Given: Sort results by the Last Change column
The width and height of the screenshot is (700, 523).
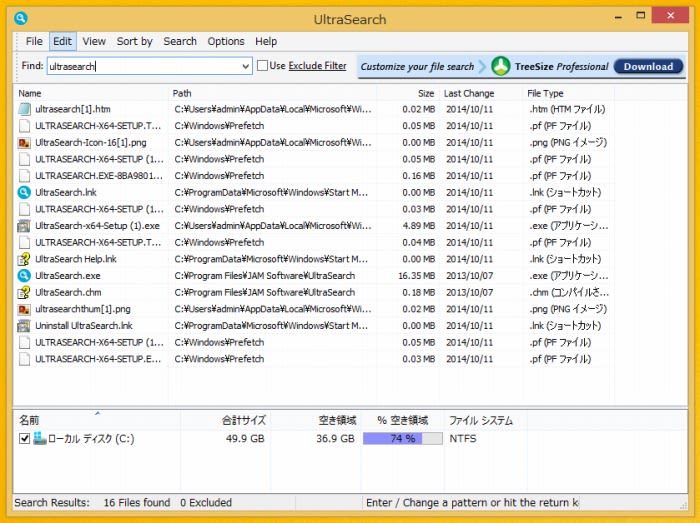Looking at the screenshot, I should [x=468, y=93].
